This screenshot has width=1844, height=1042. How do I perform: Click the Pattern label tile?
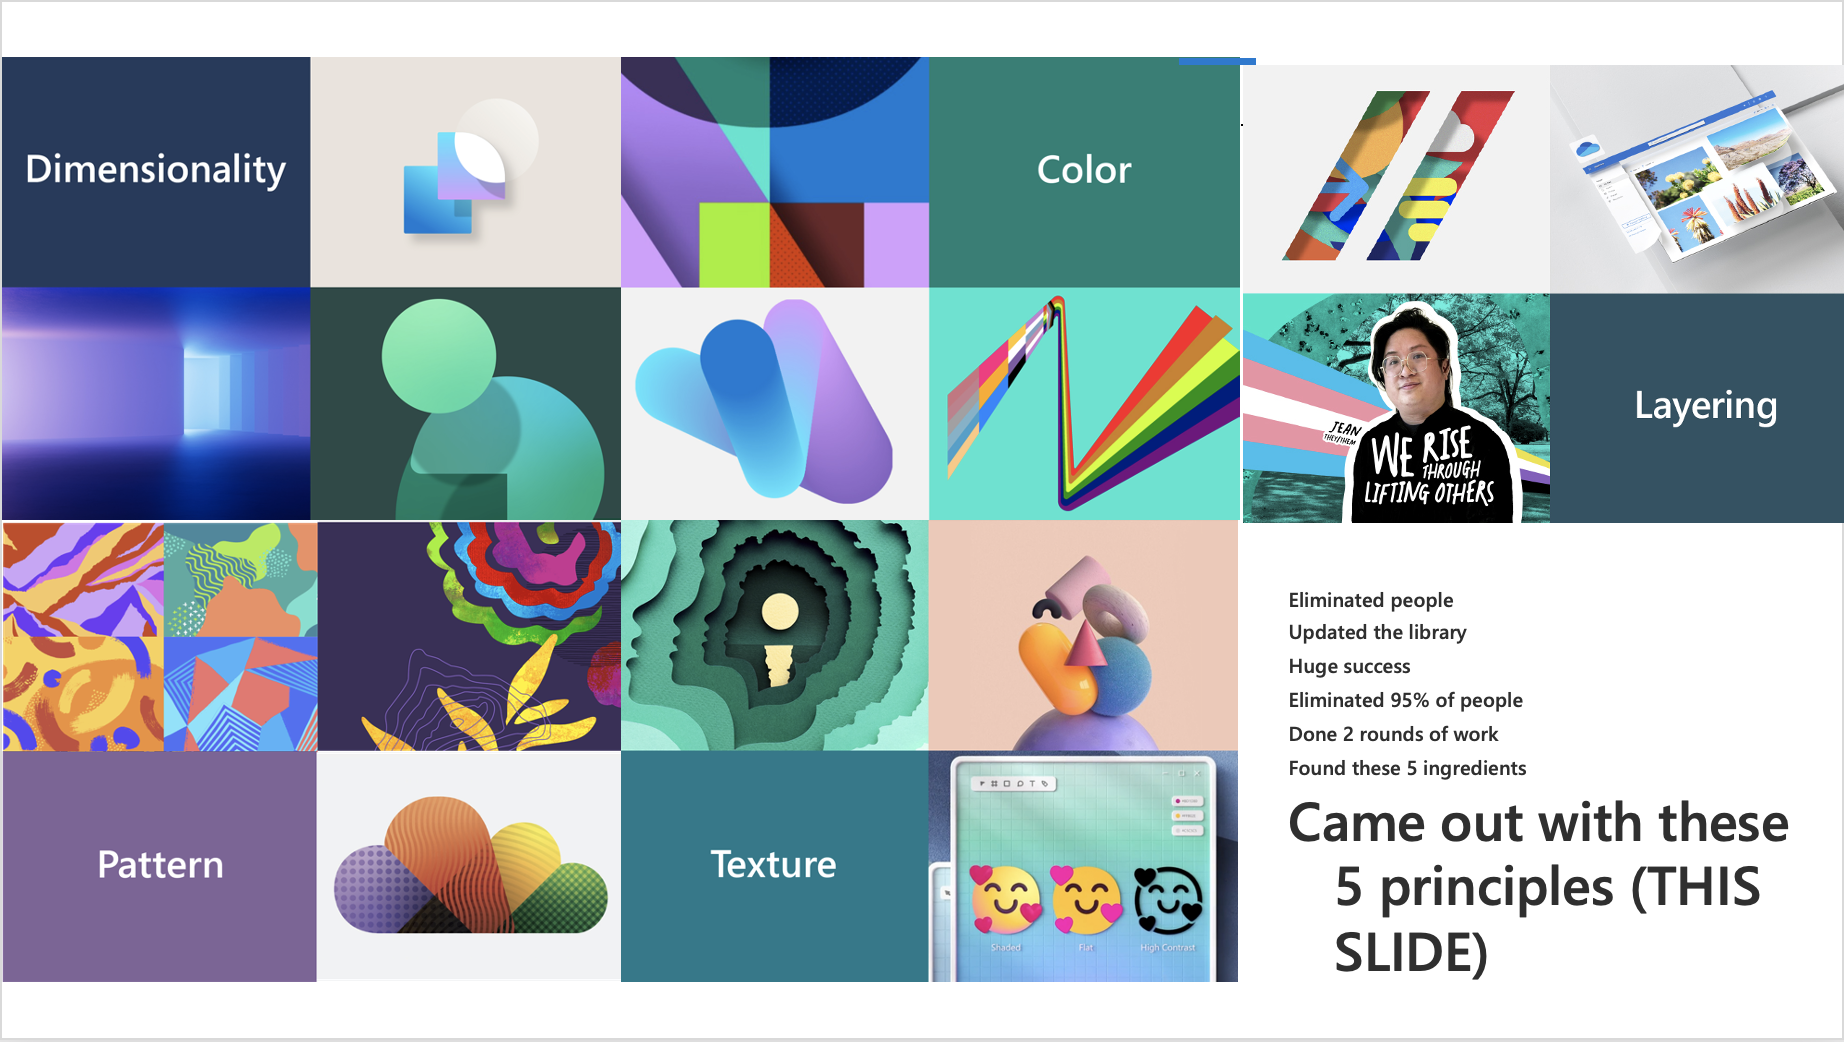click(160, 866)
